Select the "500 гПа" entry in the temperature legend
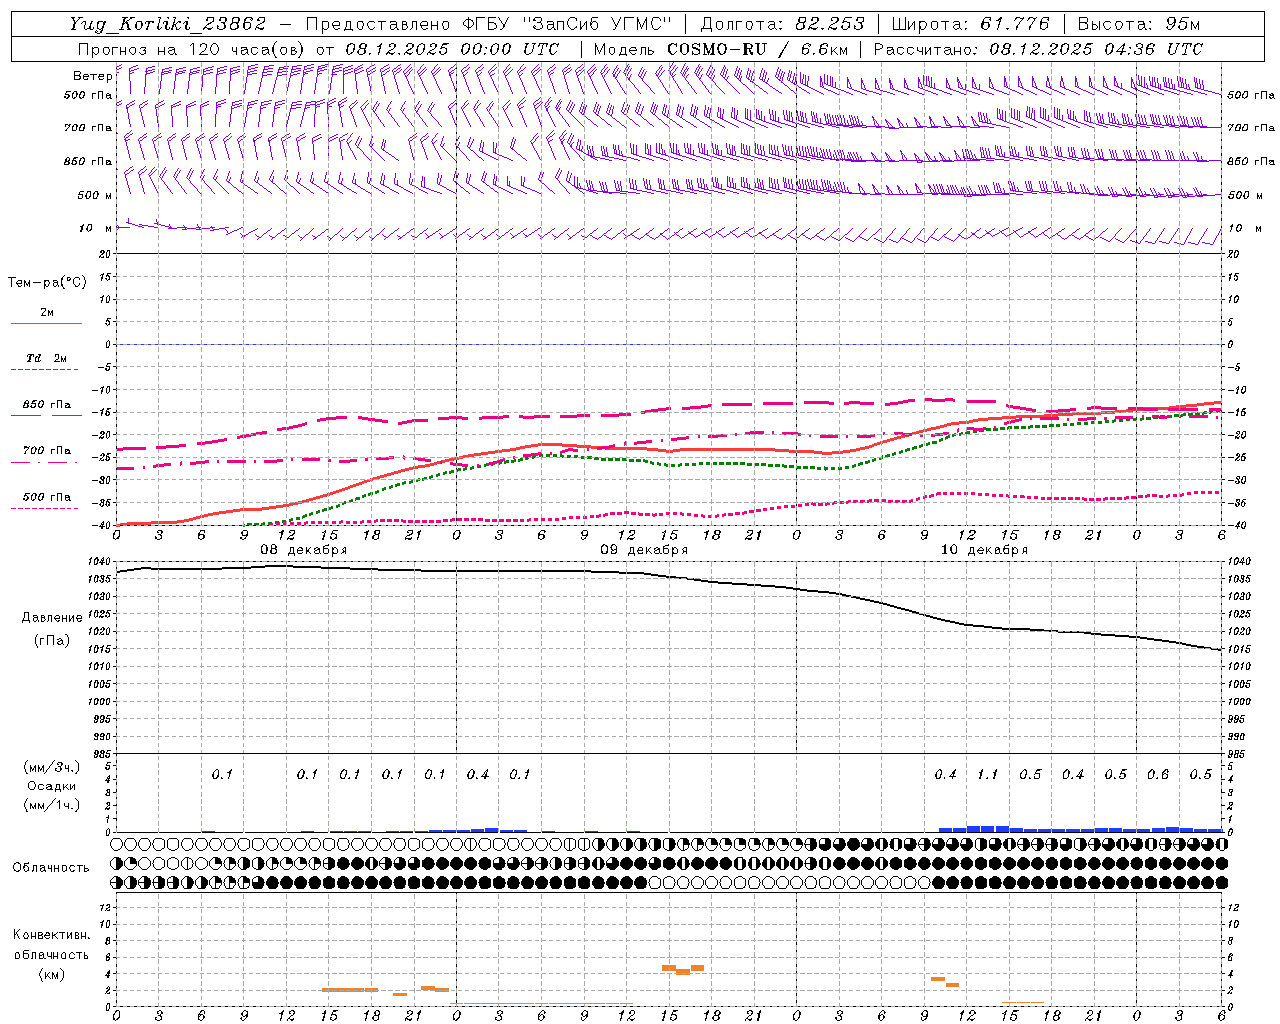 [x=47, y=497]
